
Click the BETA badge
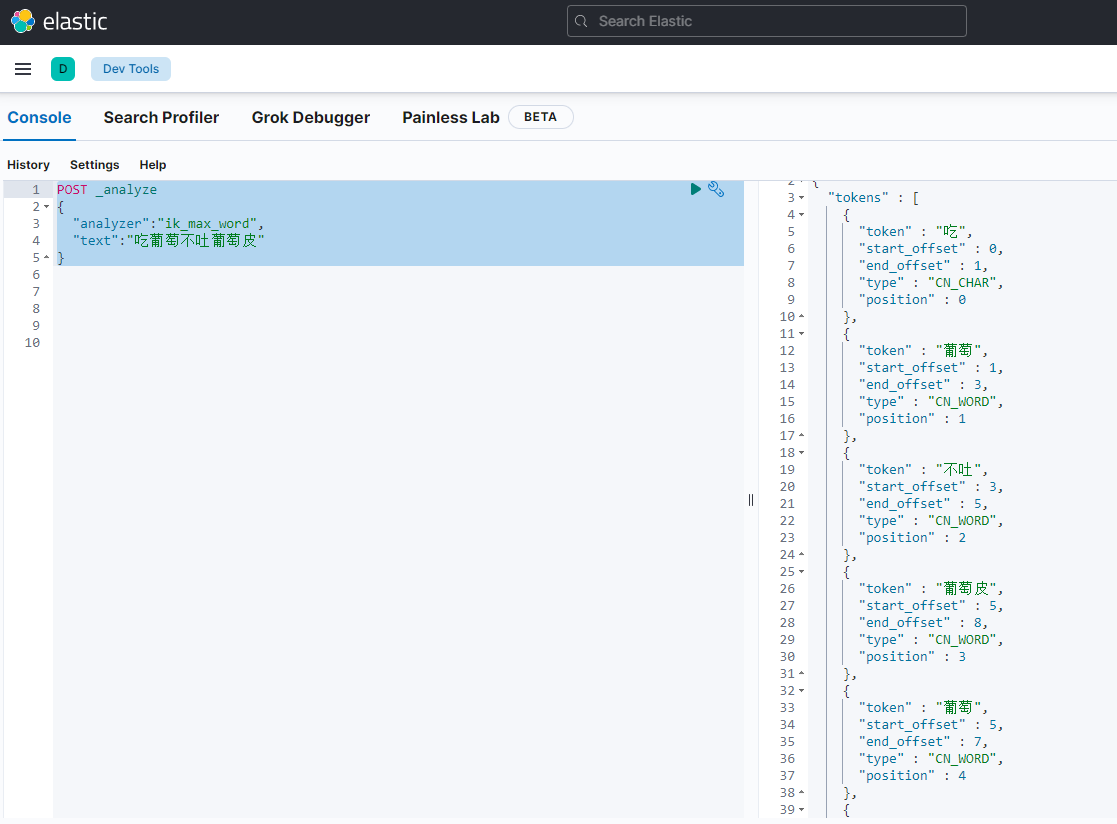tap(541, 117)
